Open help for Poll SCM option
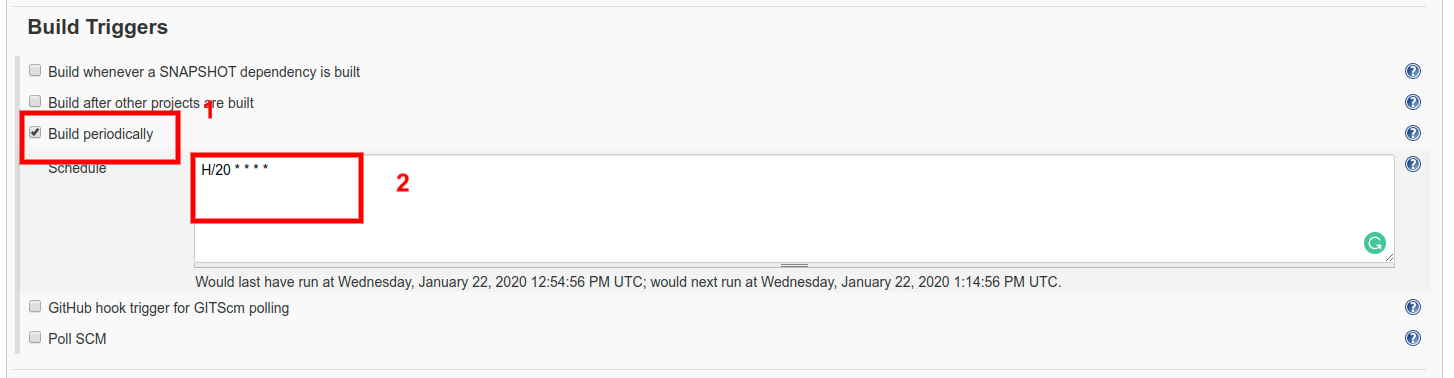 (1413, 338)
